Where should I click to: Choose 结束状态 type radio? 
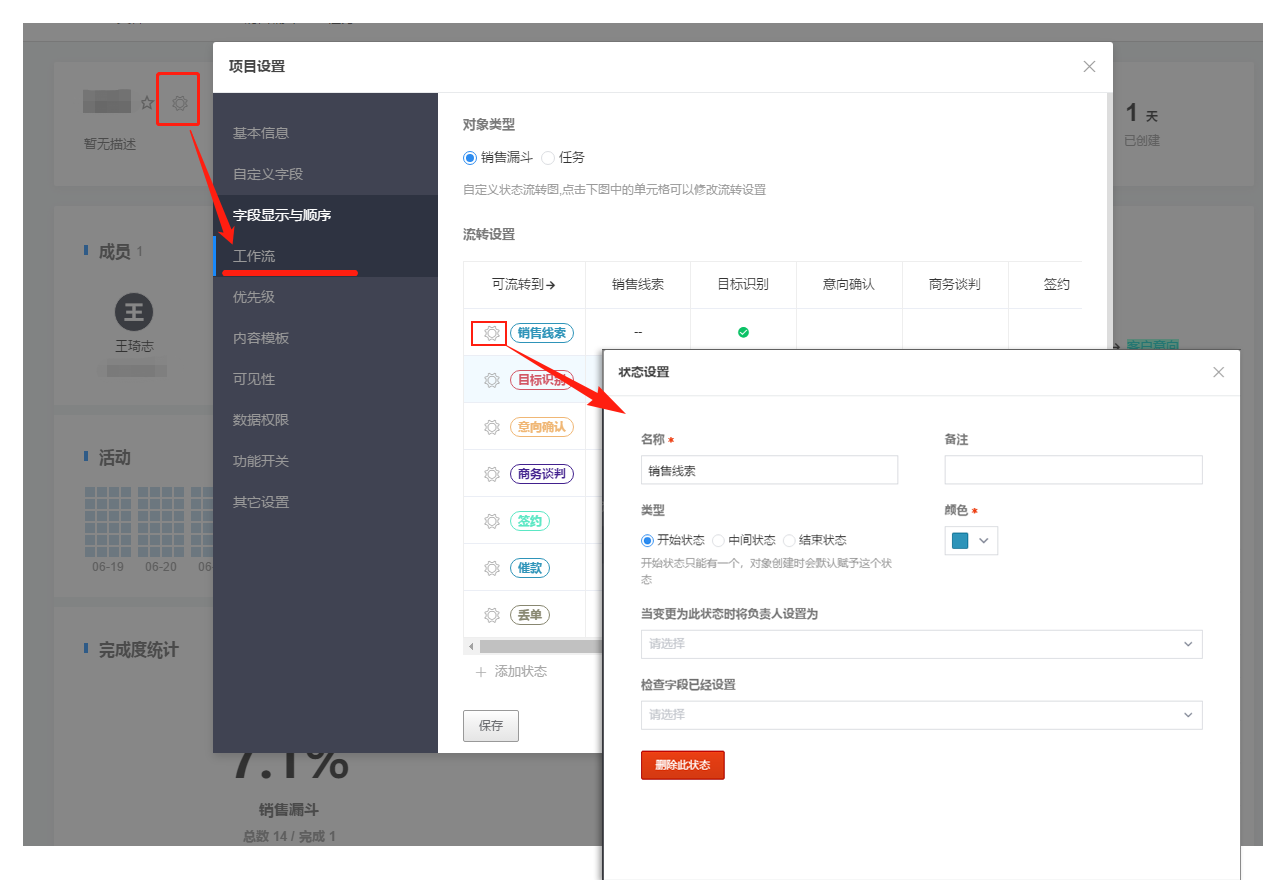coord(789,540)
